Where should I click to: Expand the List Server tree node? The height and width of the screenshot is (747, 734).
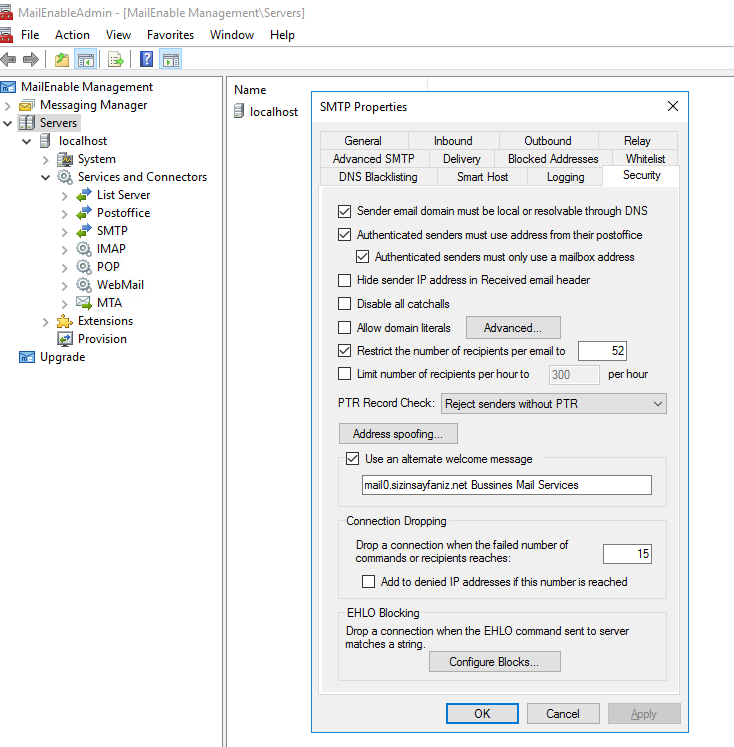click(x=65, y=196)
